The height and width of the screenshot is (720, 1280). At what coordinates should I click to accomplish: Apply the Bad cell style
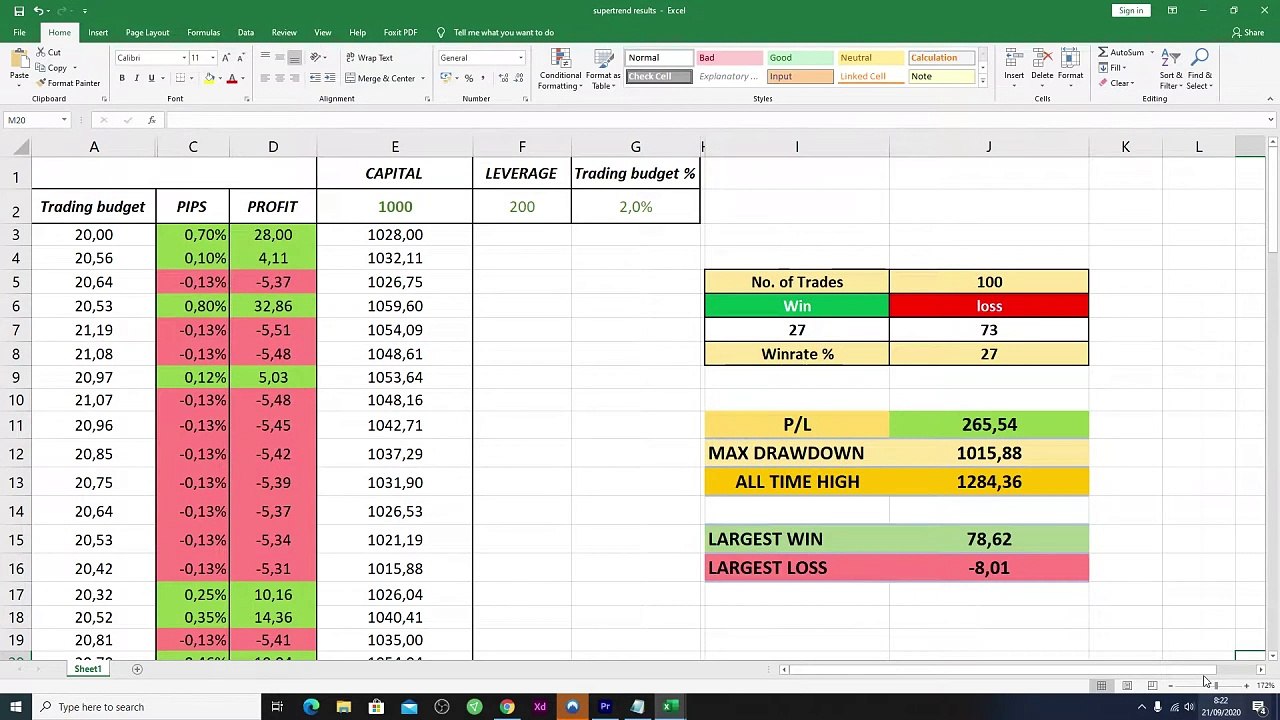click(x=729, y=58)
